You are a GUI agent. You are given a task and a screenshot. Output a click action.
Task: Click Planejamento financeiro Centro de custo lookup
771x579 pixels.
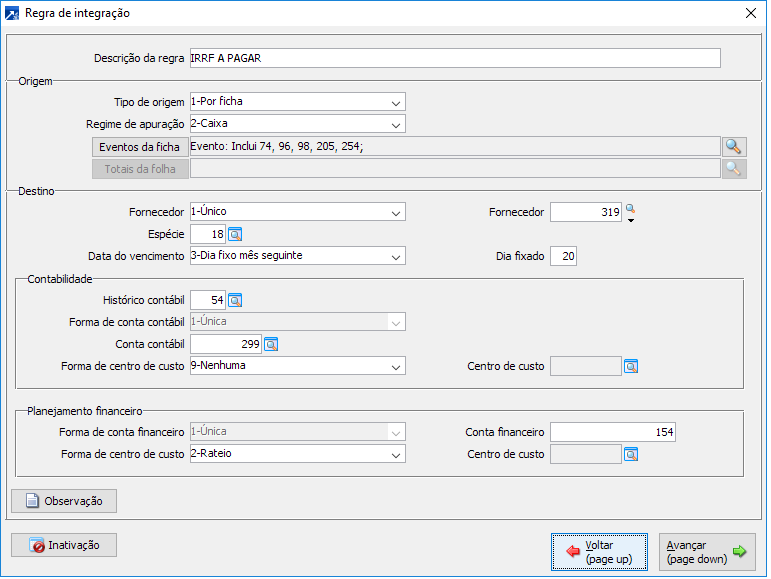631,454
